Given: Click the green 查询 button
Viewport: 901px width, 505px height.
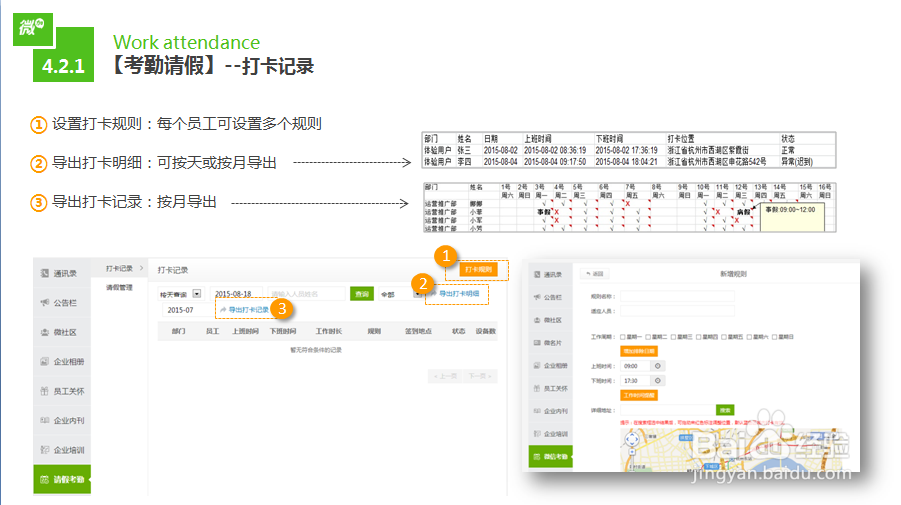Looking at the screenshot, I should click(x=362, y=294).
